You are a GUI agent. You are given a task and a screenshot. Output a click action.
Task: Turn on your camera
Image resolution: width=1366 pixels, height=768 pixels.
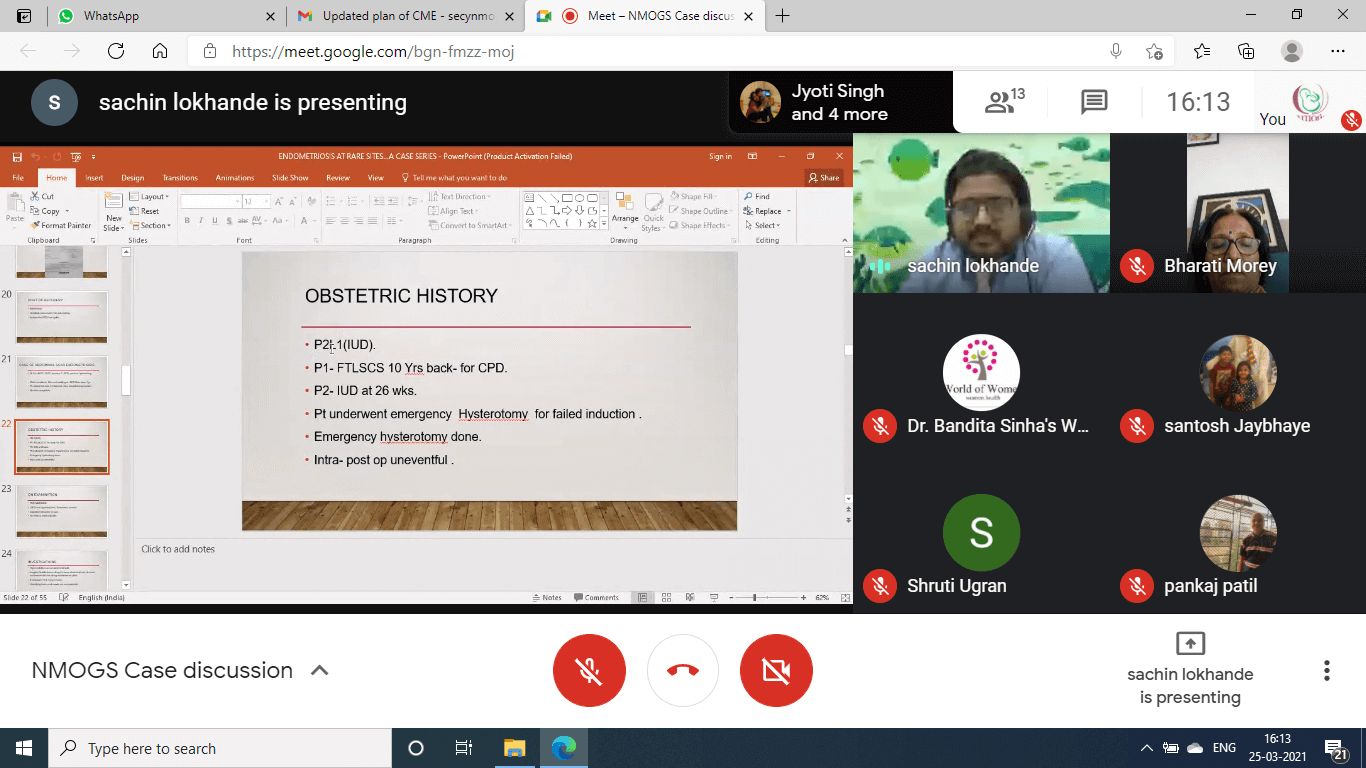776,671
